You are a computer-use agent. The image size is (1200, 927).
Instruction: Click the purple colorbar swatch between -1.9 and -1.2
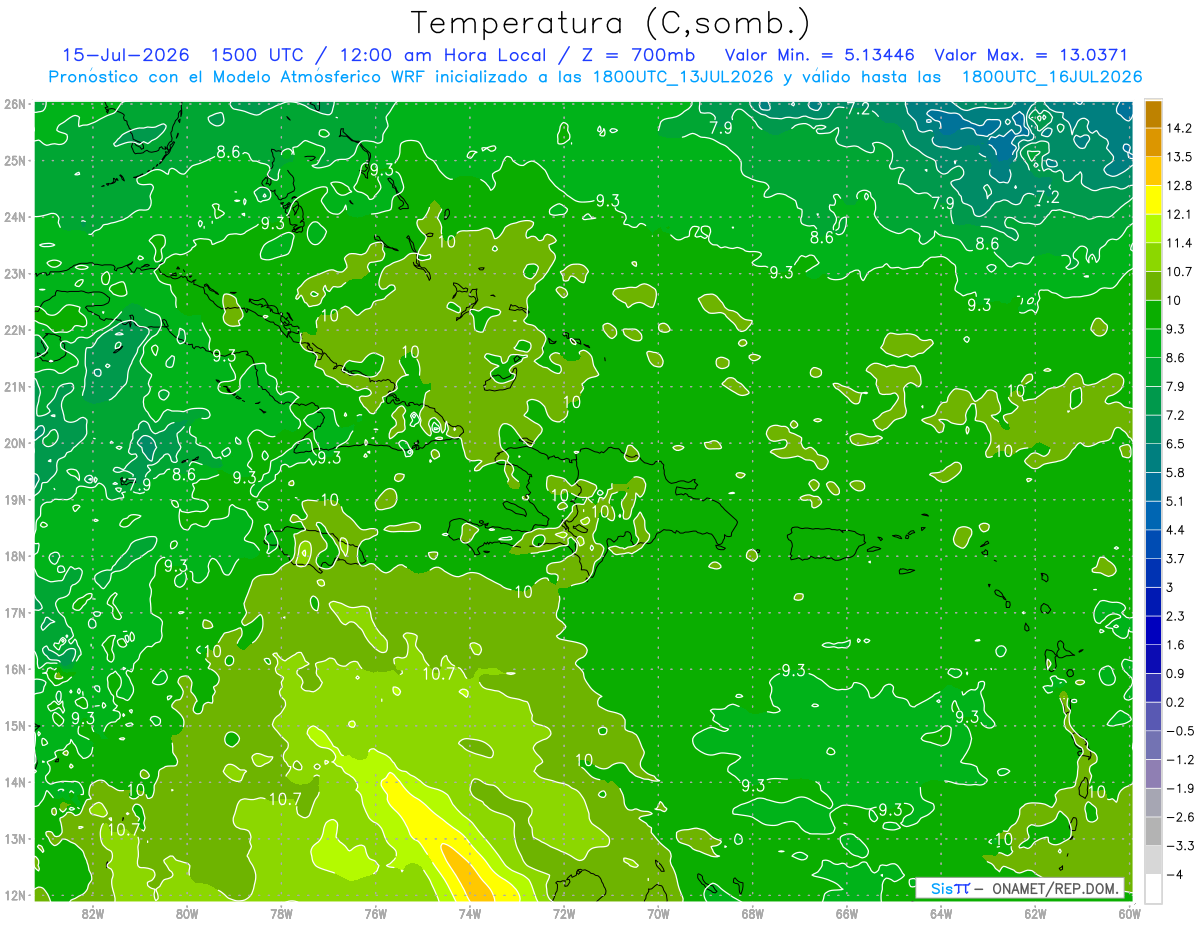tap(1153, 774)
